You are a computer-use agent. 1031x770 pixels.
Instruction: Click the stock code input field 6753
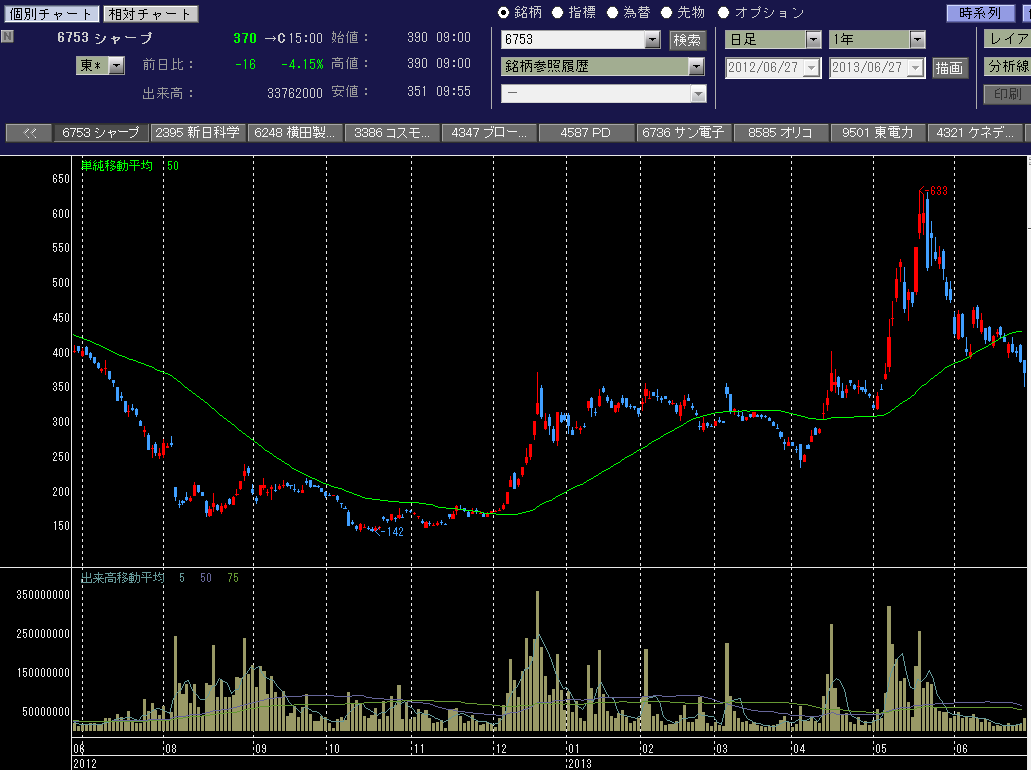573,40
